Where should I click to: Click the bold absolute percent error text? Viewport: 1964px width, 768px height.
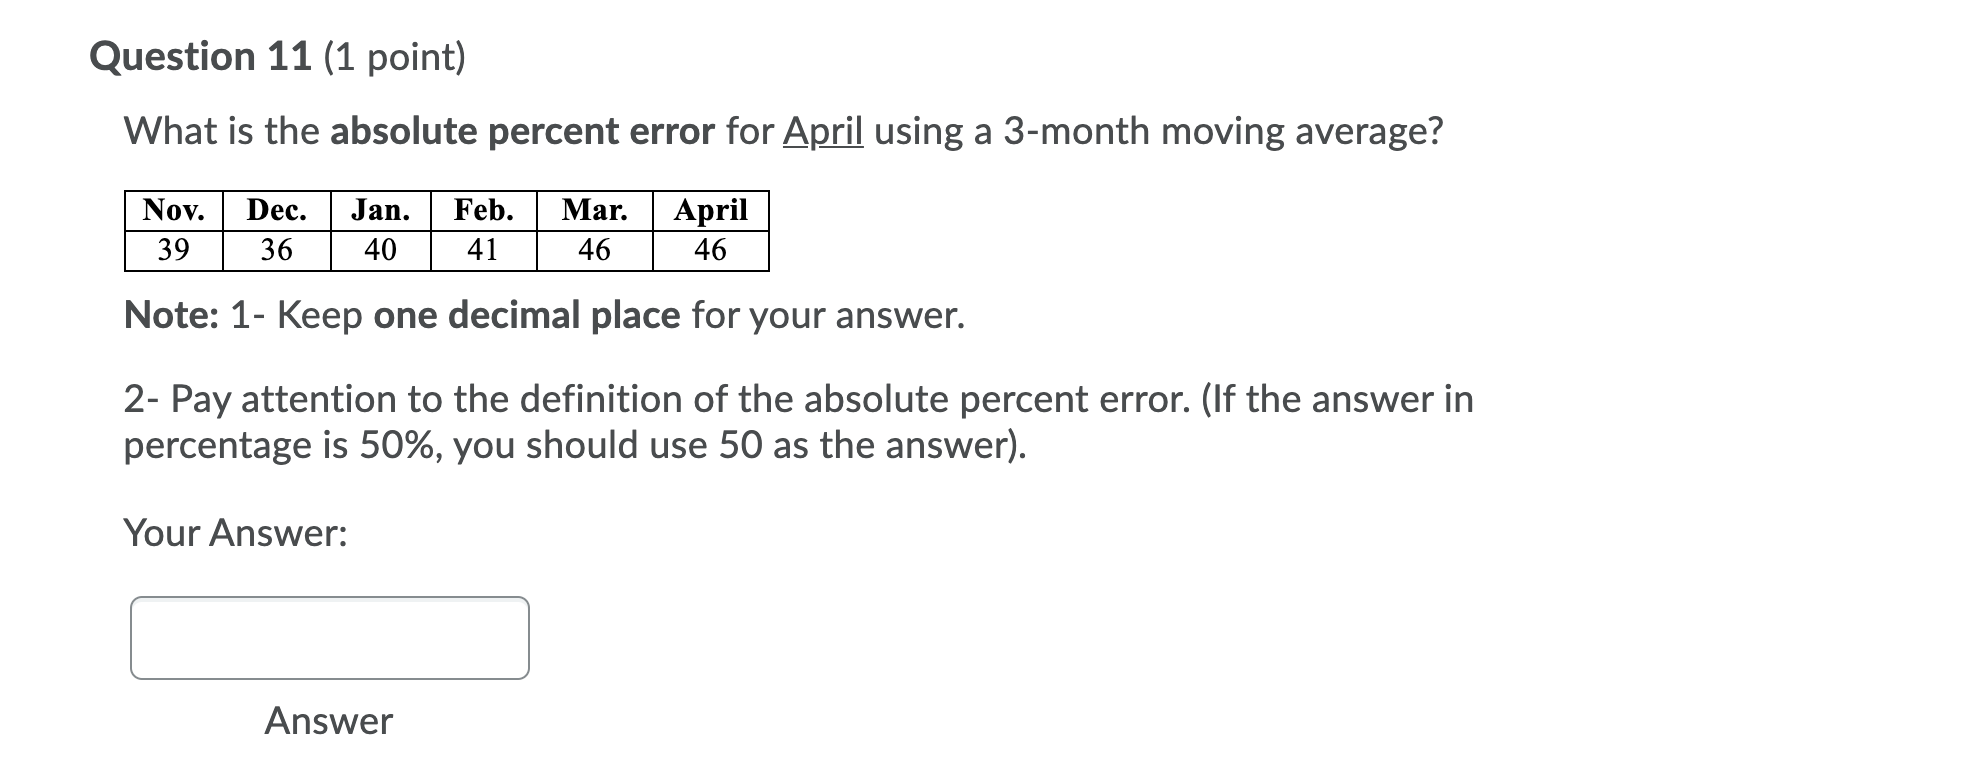(x=521, y=129)
